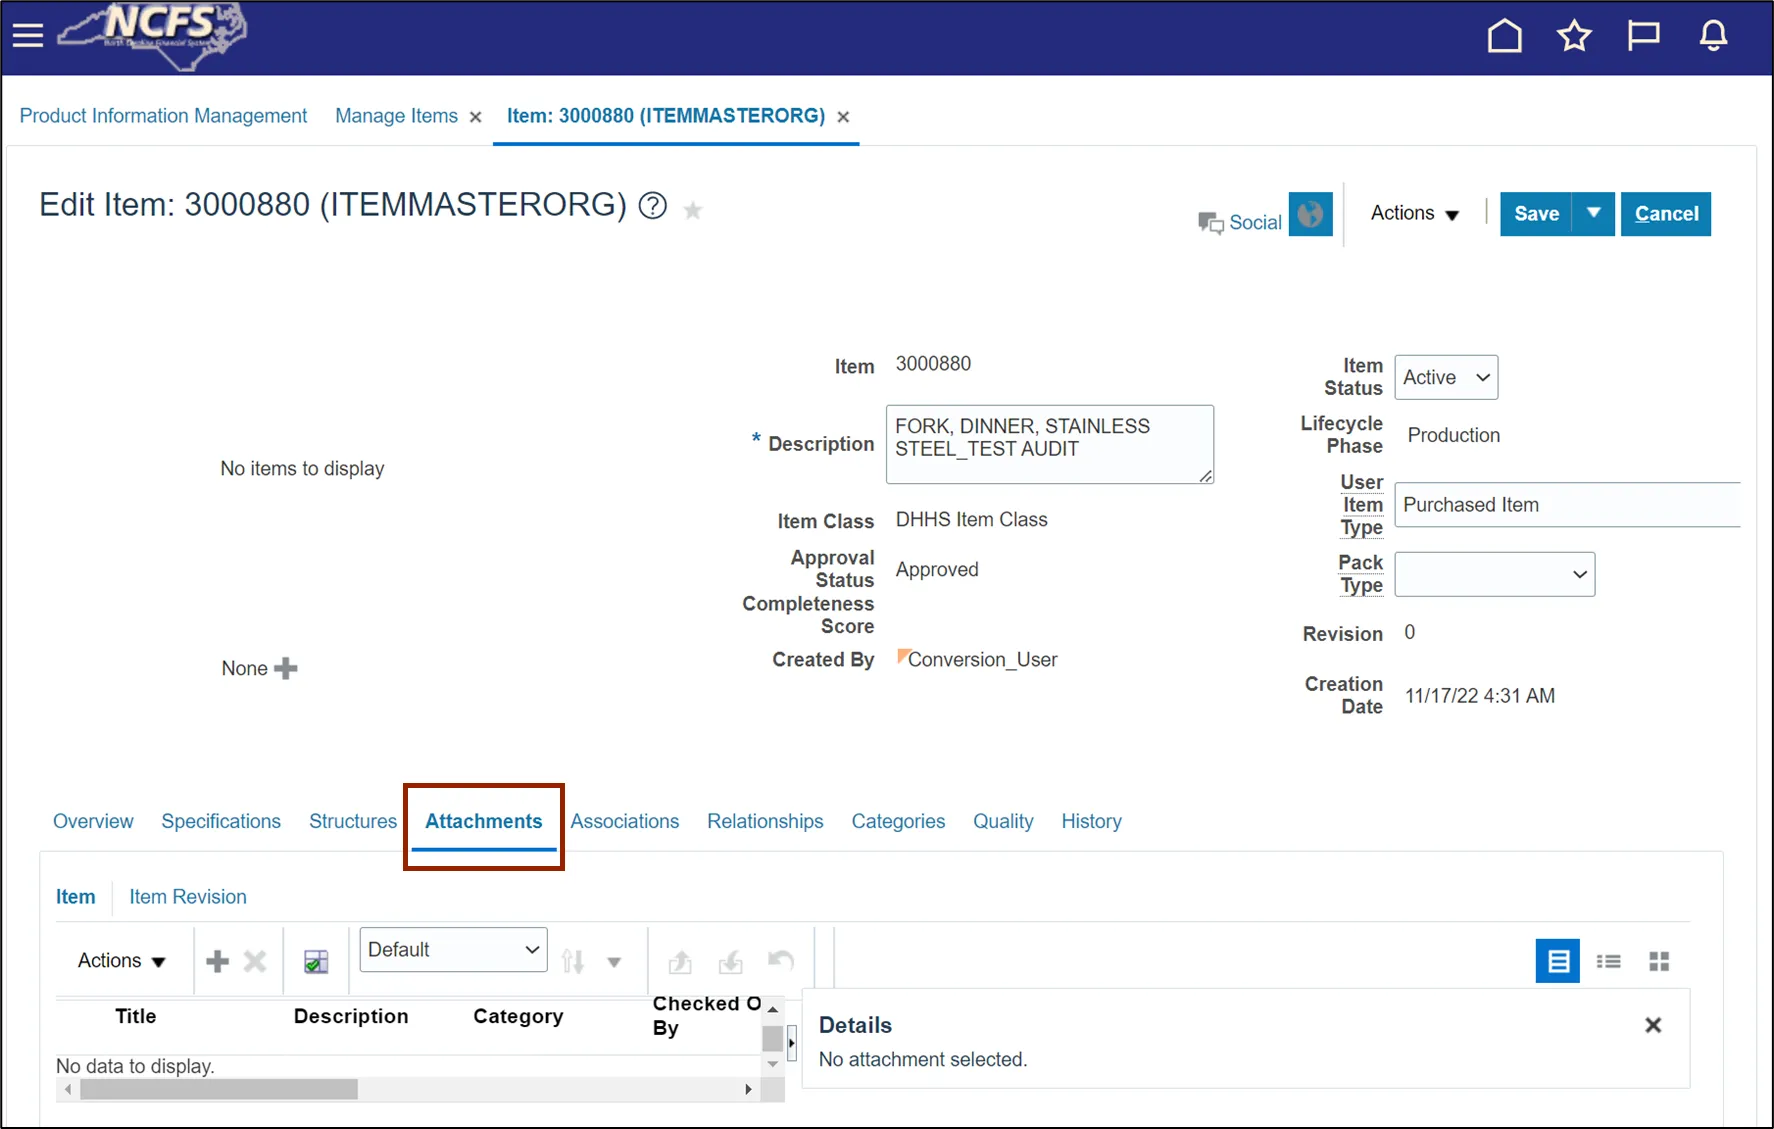Open the Item Status dropdown

click(1446, 377)
